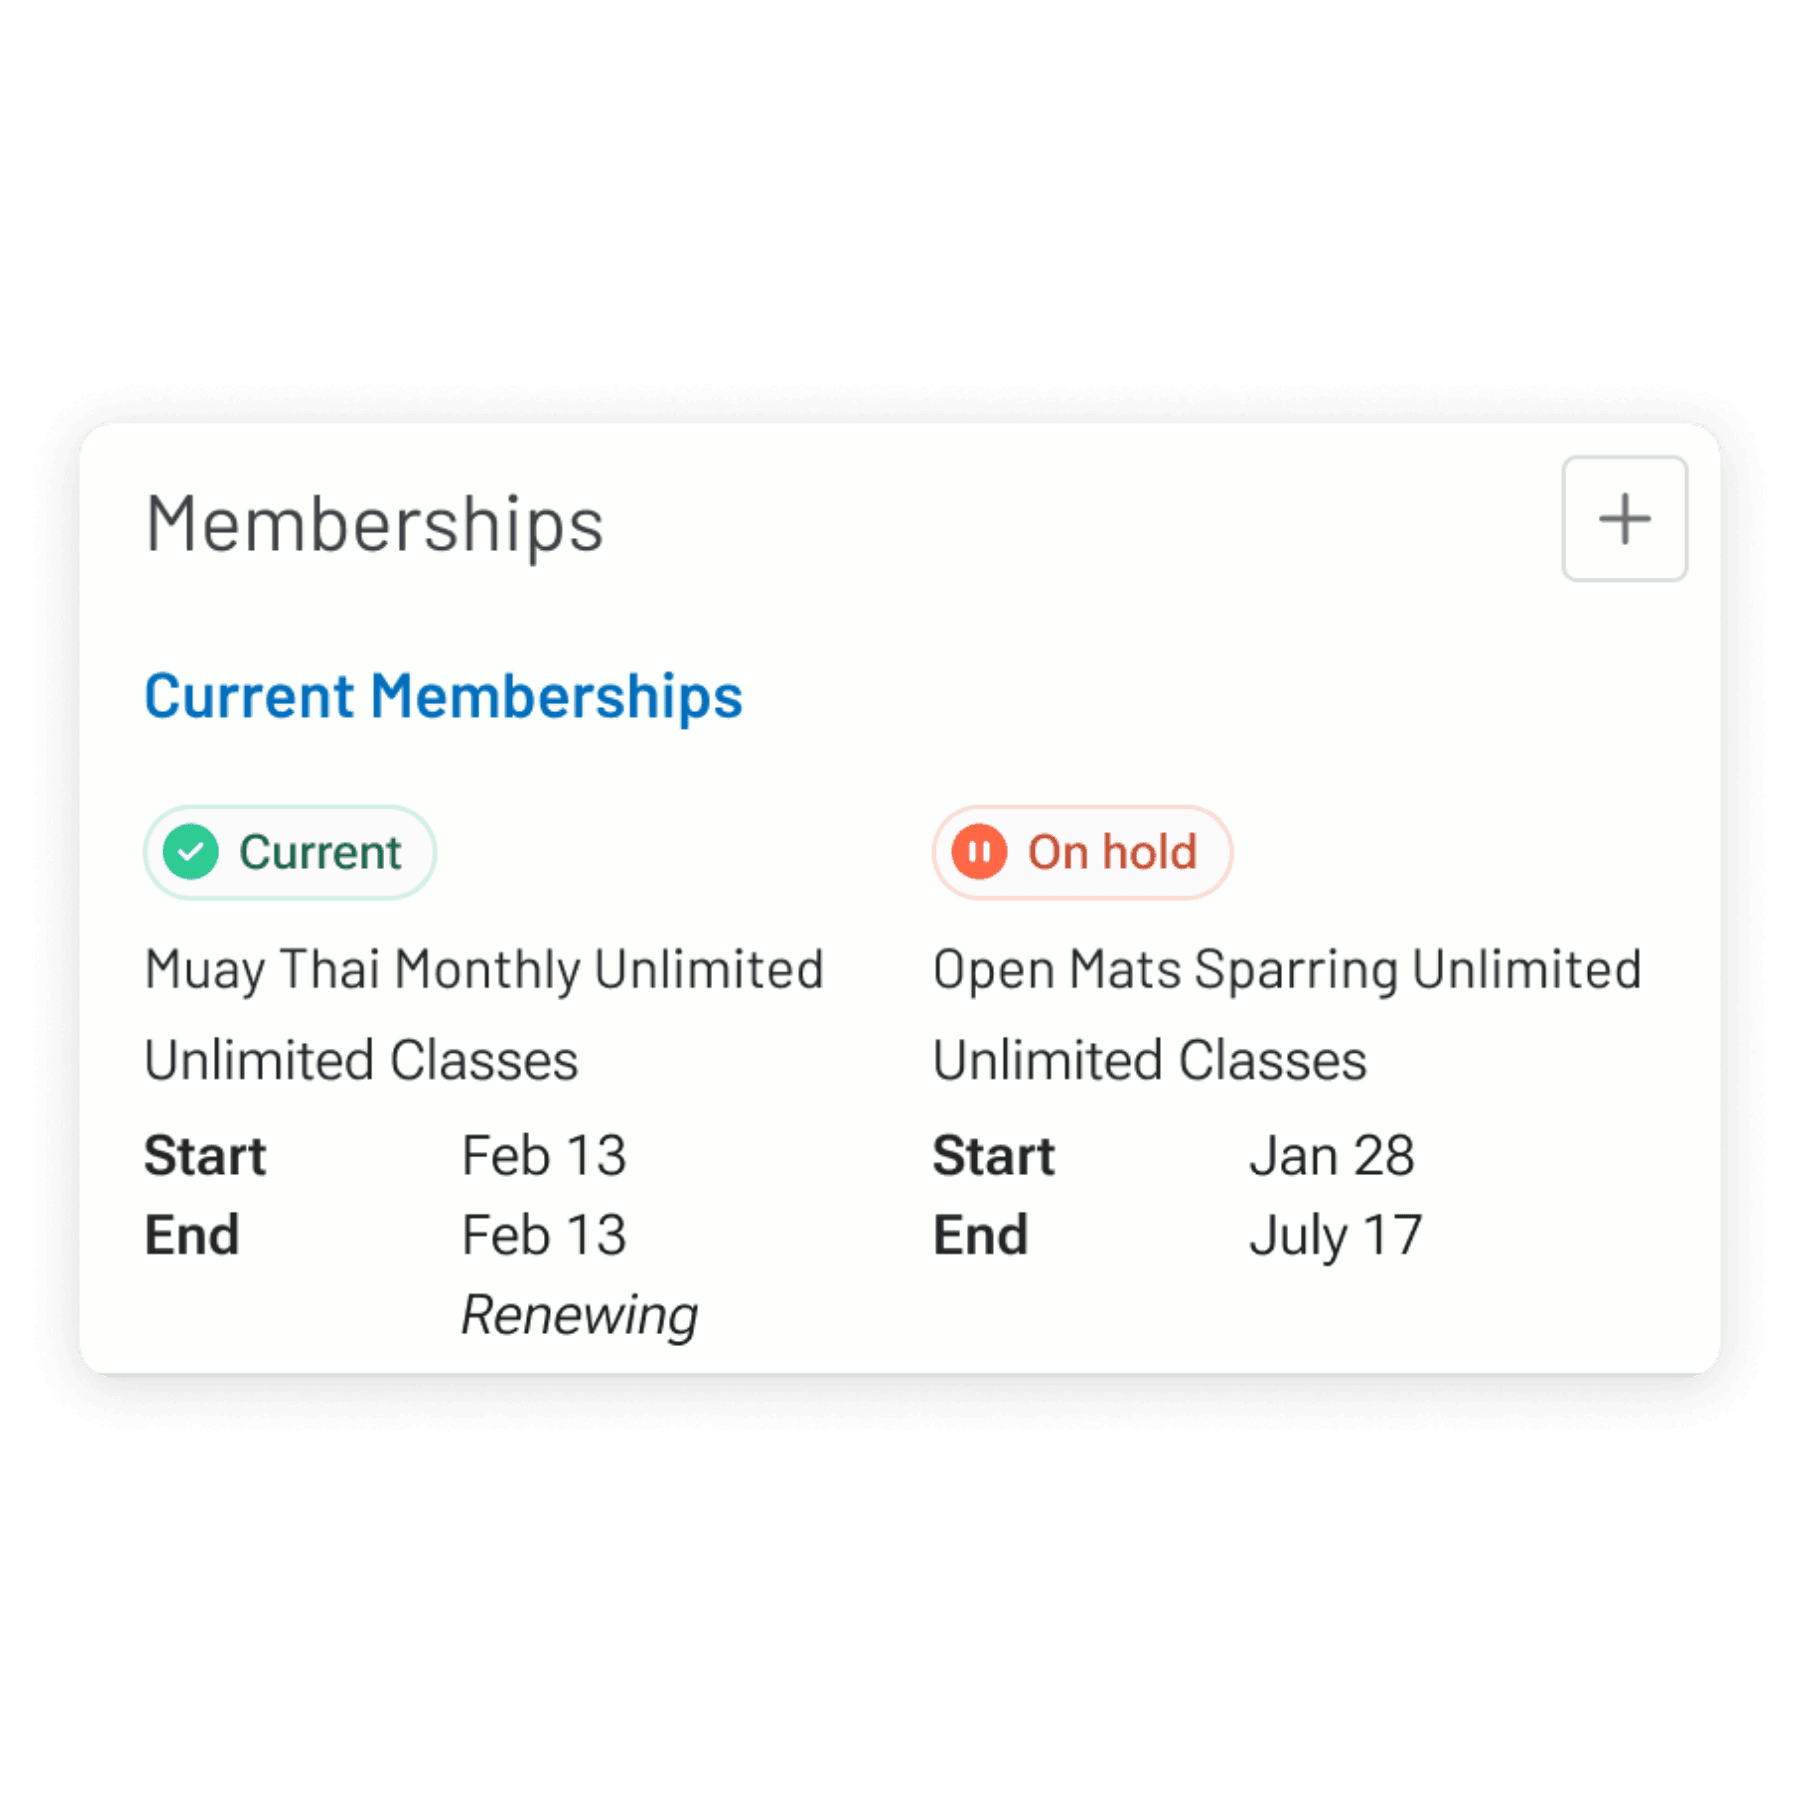This screenshot has height=1800, width=1800.
Task: Click Unlimited Classes under Muay Thai
Action: 361,1060
